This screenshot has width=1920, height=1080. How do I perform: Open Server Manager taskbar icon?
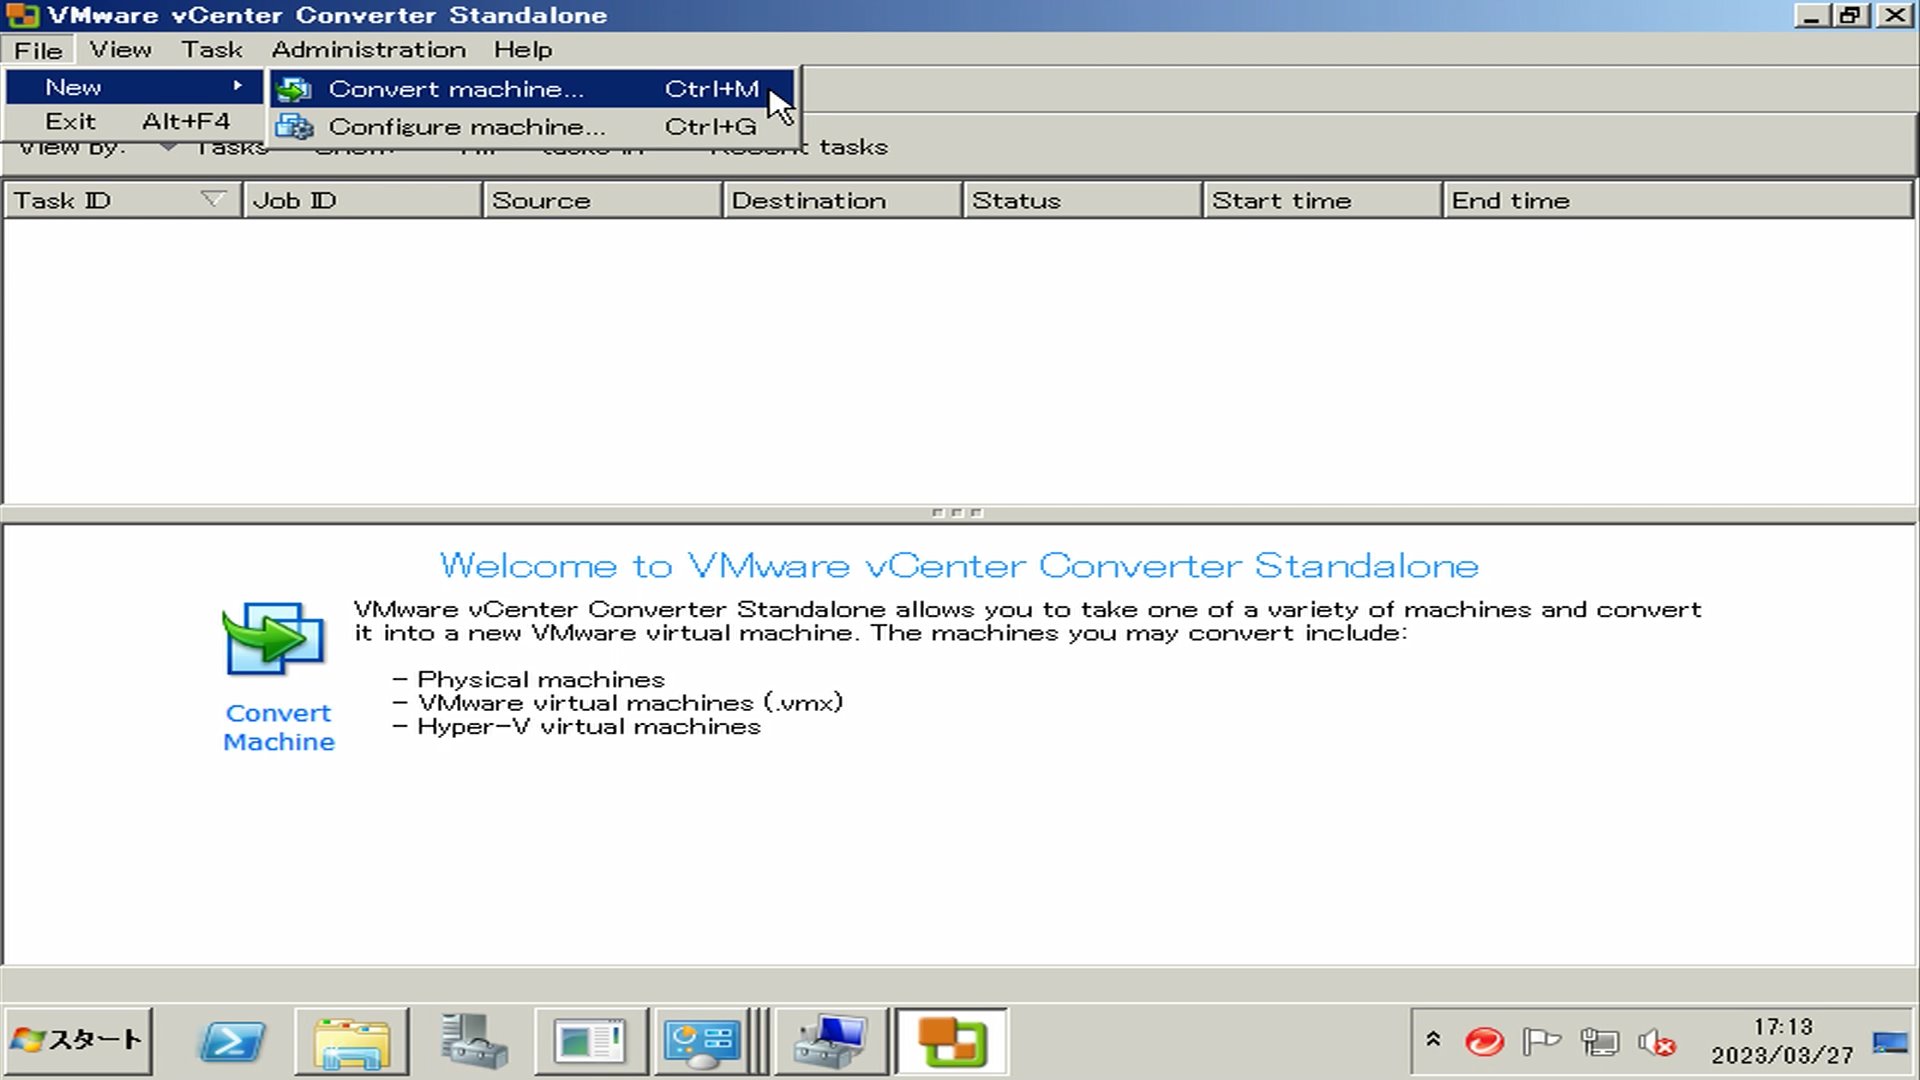(473, 1042)
